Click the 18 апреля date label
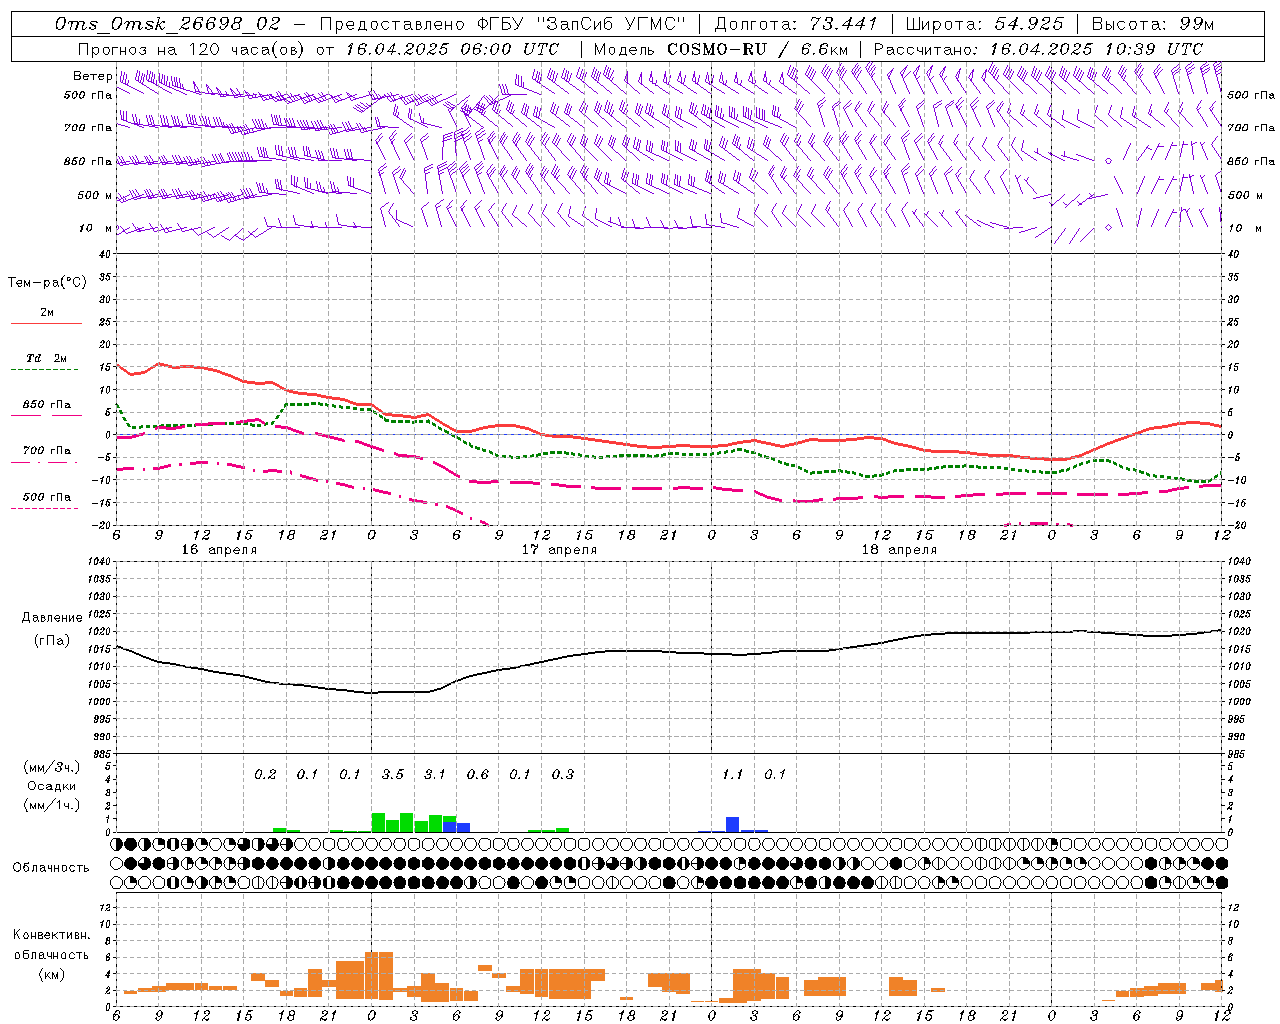This screenshot has width=1280, height=1024. point(899,550)
